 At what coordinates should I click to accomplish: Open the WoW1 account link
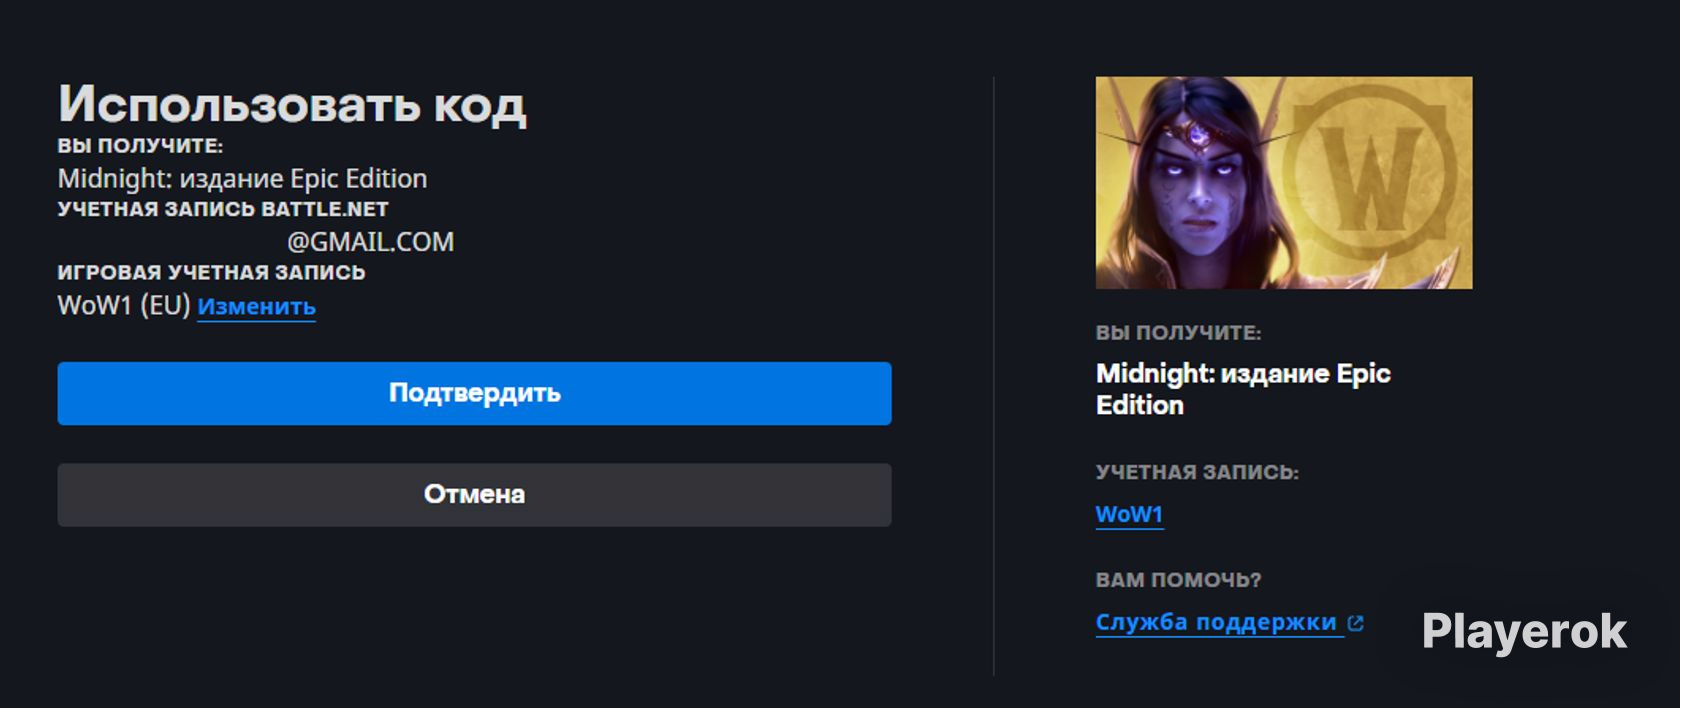point(1129,514)
